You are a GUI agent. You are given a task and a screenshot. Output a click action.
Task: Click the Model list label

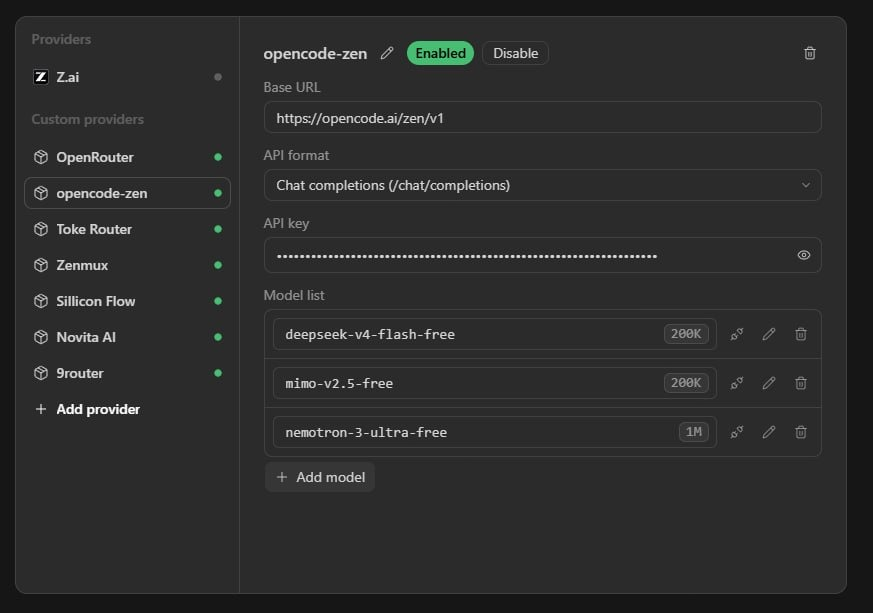[293, 296]
